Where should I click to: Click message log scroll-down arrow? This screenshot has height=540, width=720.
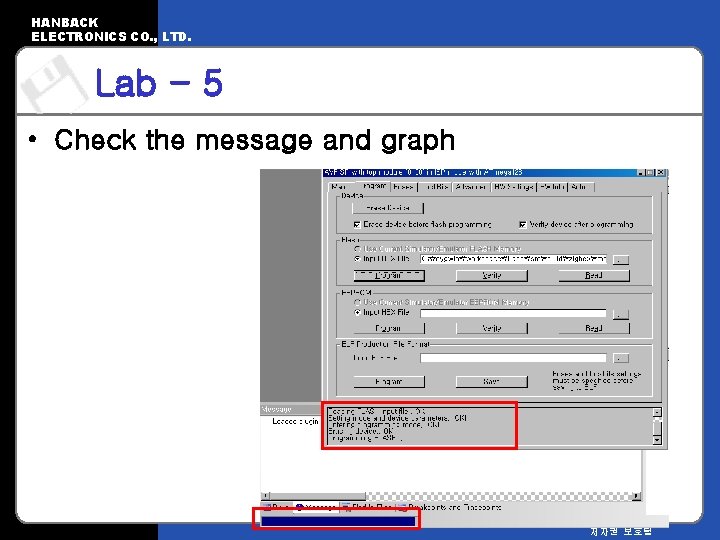coord(657,440)
